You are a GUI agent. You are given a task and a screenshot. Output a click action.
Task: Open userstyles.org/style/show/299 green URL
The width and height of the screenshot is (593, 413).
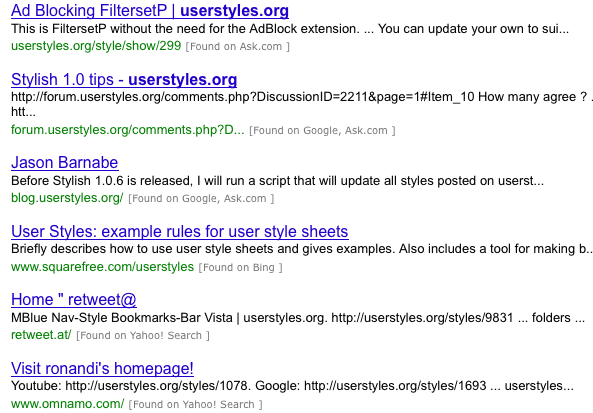pos(96,46)
